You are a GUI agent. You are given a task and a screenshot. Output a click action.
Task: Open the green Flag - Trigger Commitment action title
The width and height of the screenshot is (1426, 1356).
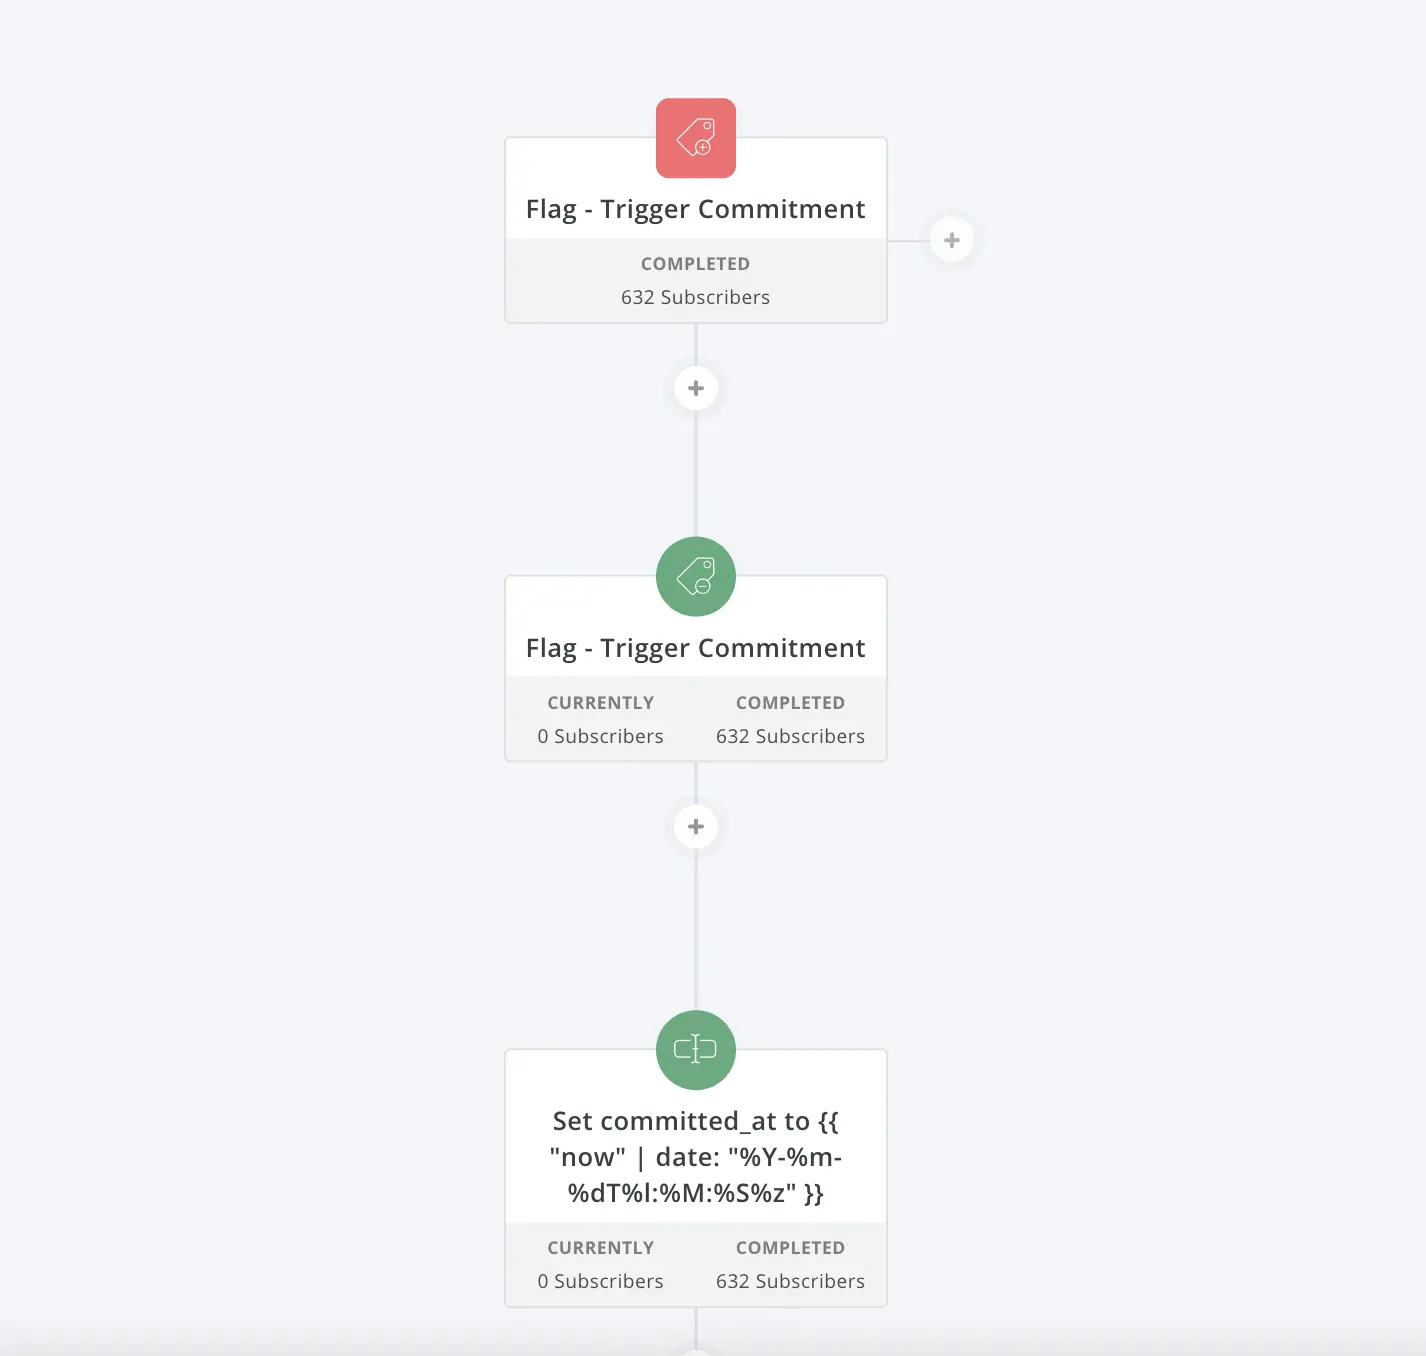point(696,648)
